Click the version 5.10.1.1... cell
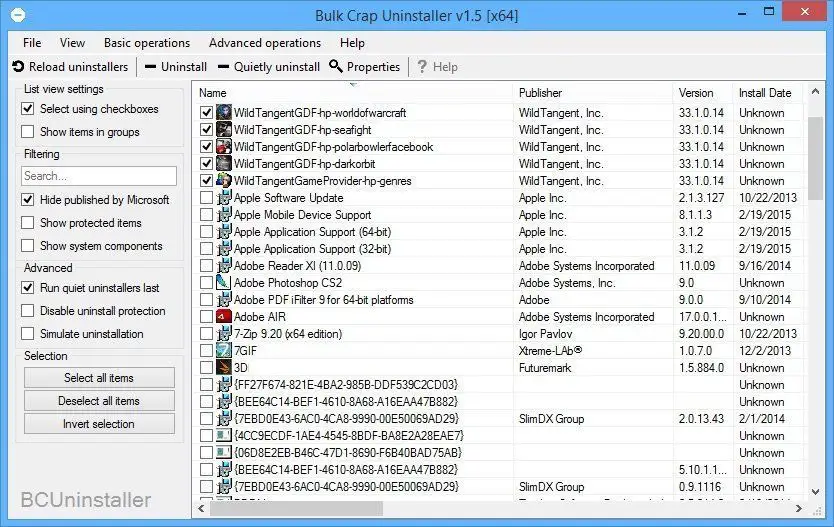This screenshot has height=527, width=834. click(703, 470)
